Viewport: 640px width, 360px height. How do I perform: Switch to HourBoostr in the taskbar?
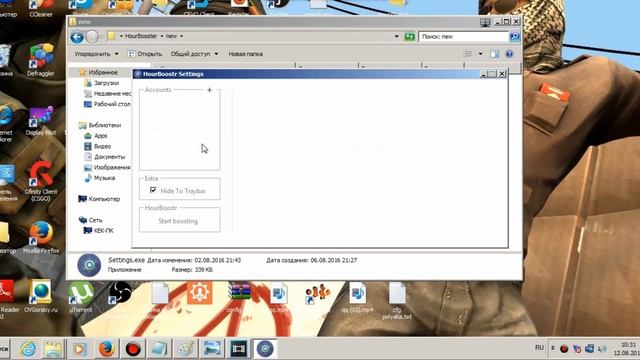click(265, 349)
